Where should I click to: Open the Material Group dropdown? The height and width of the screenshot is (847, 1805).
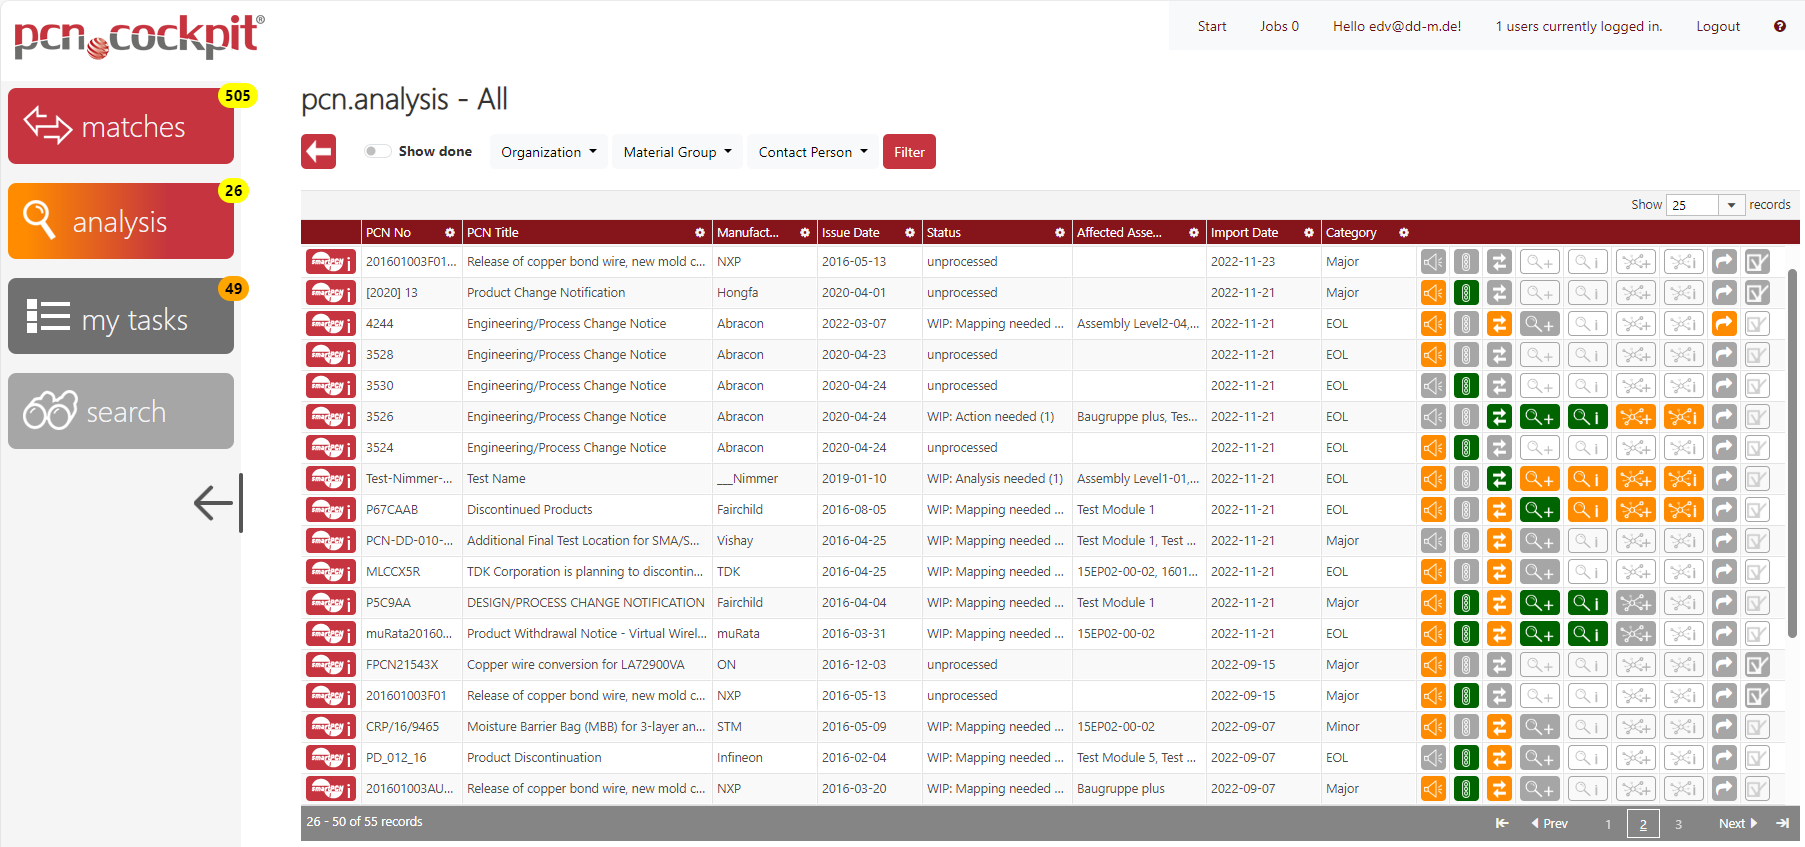coord(677,152)
